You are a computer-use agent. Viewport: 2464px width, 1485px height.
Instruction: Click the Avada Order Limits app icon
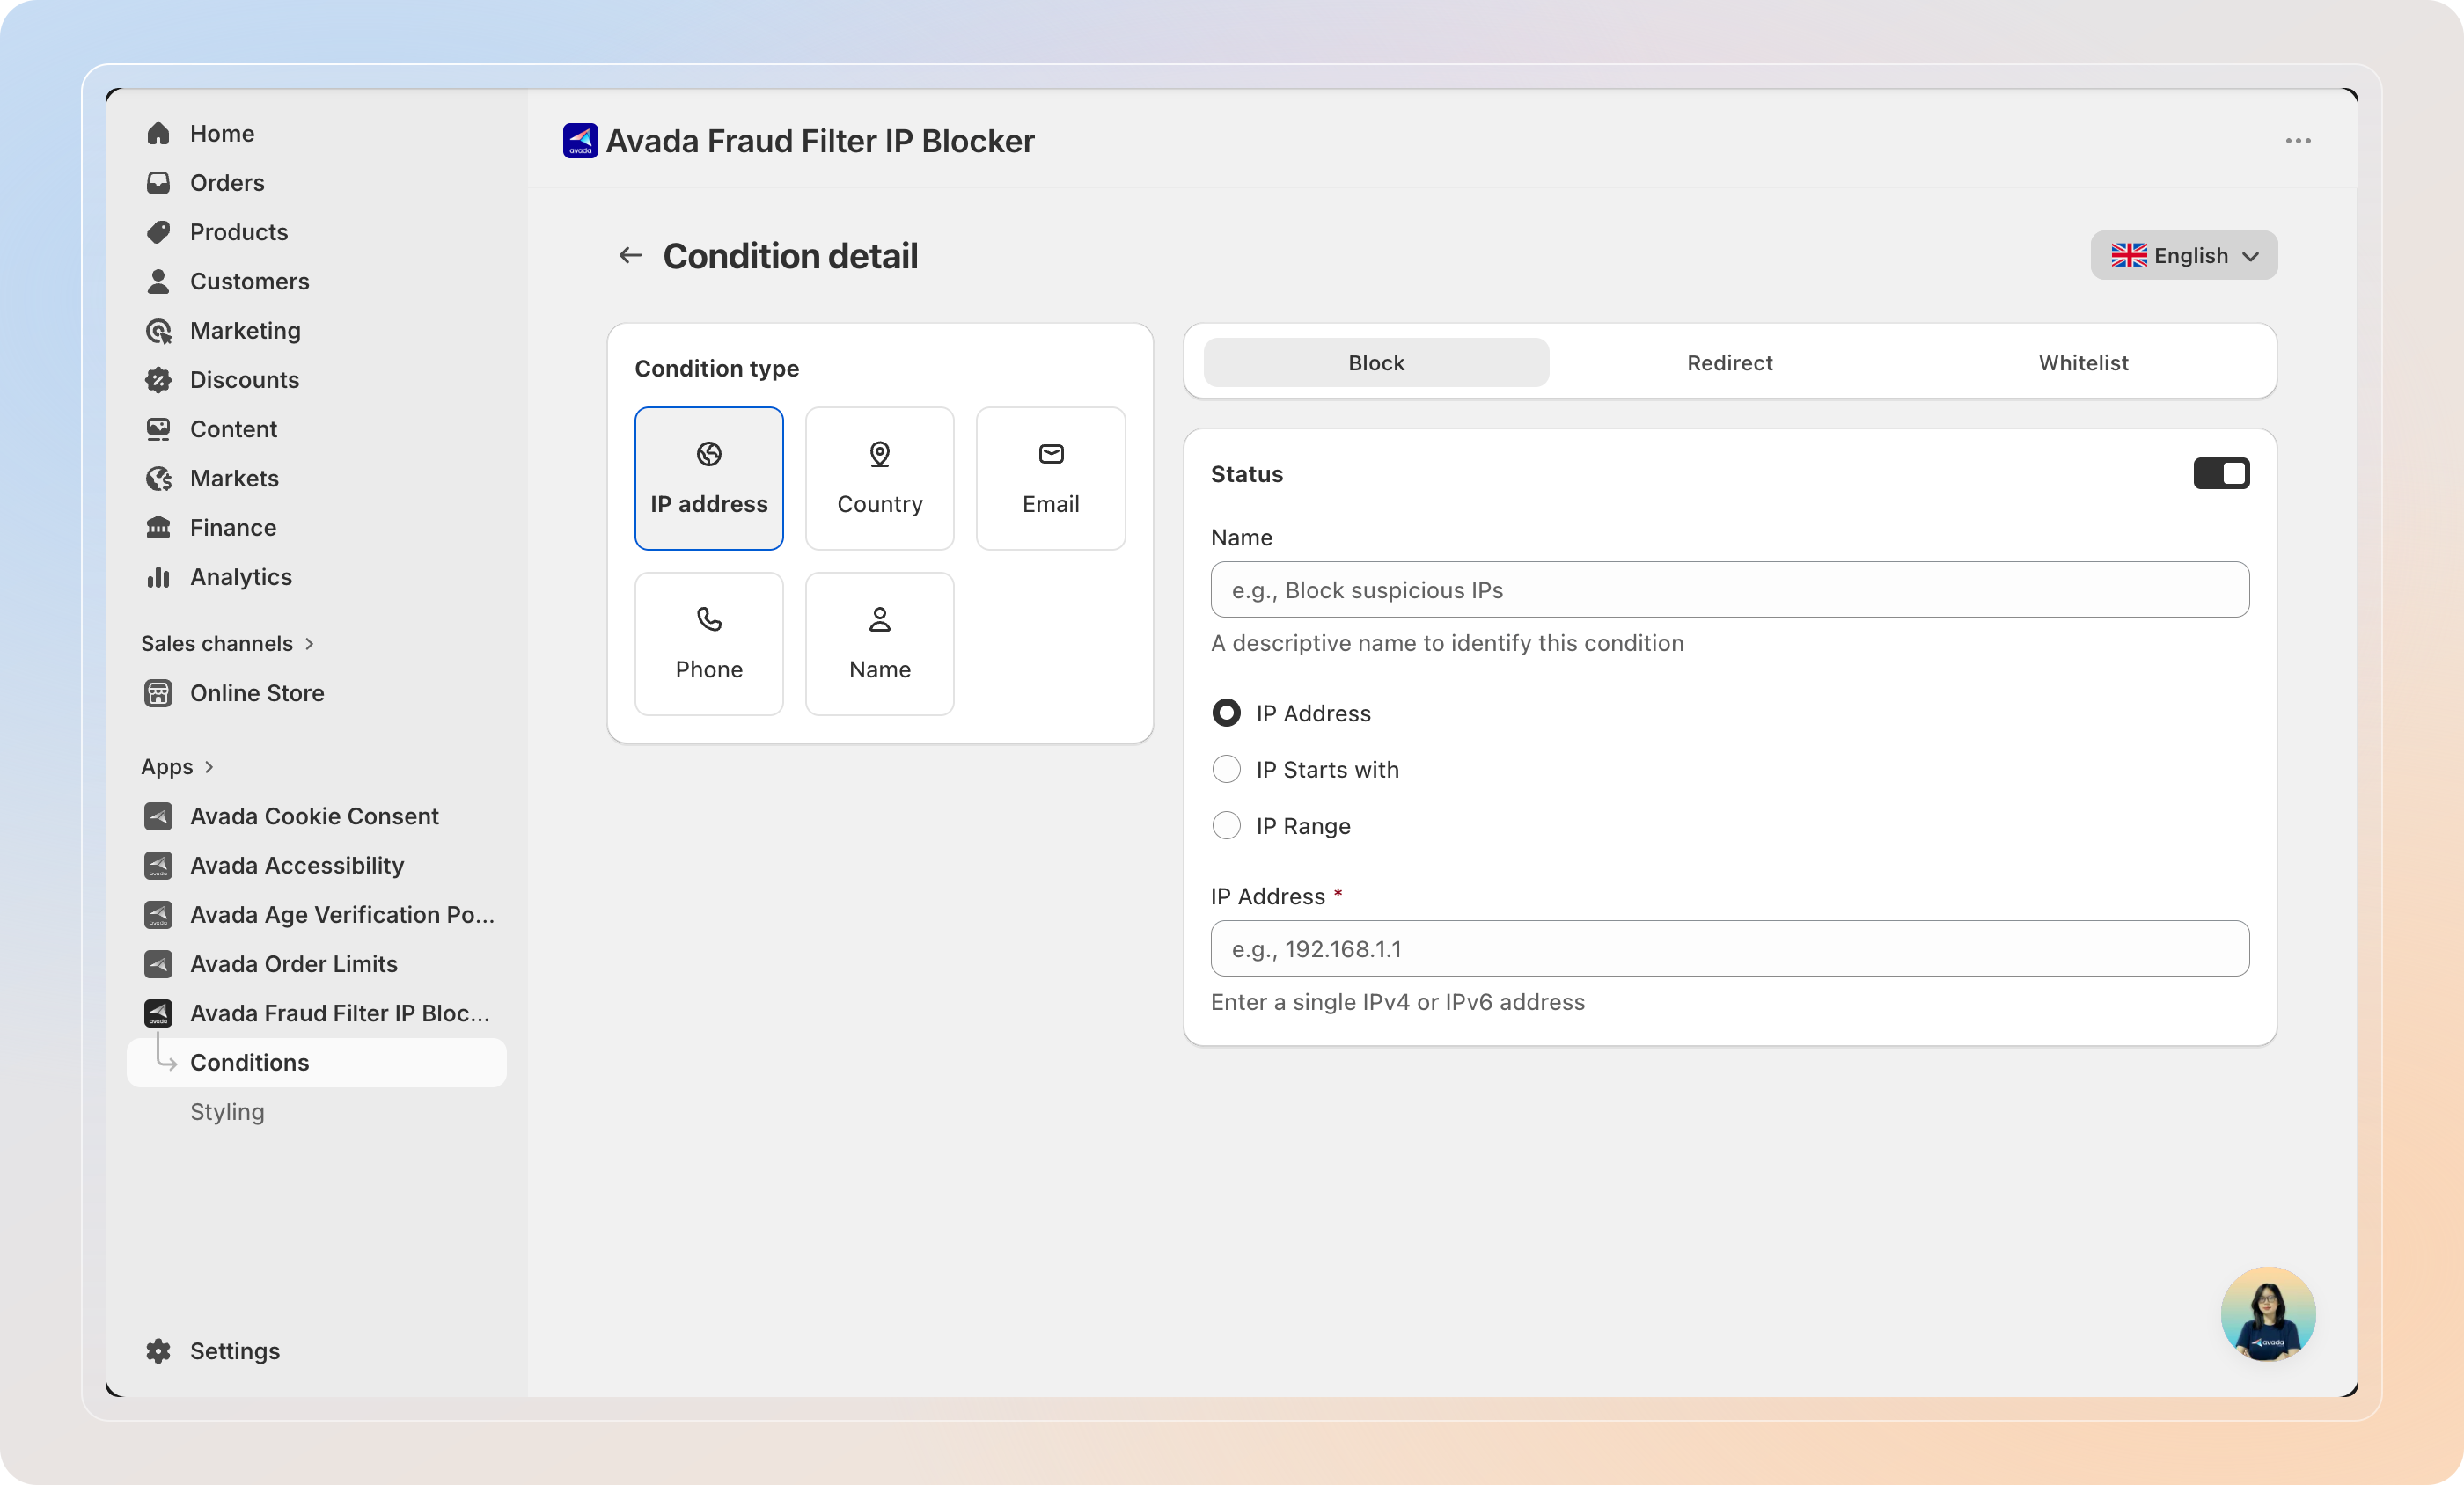158,964
